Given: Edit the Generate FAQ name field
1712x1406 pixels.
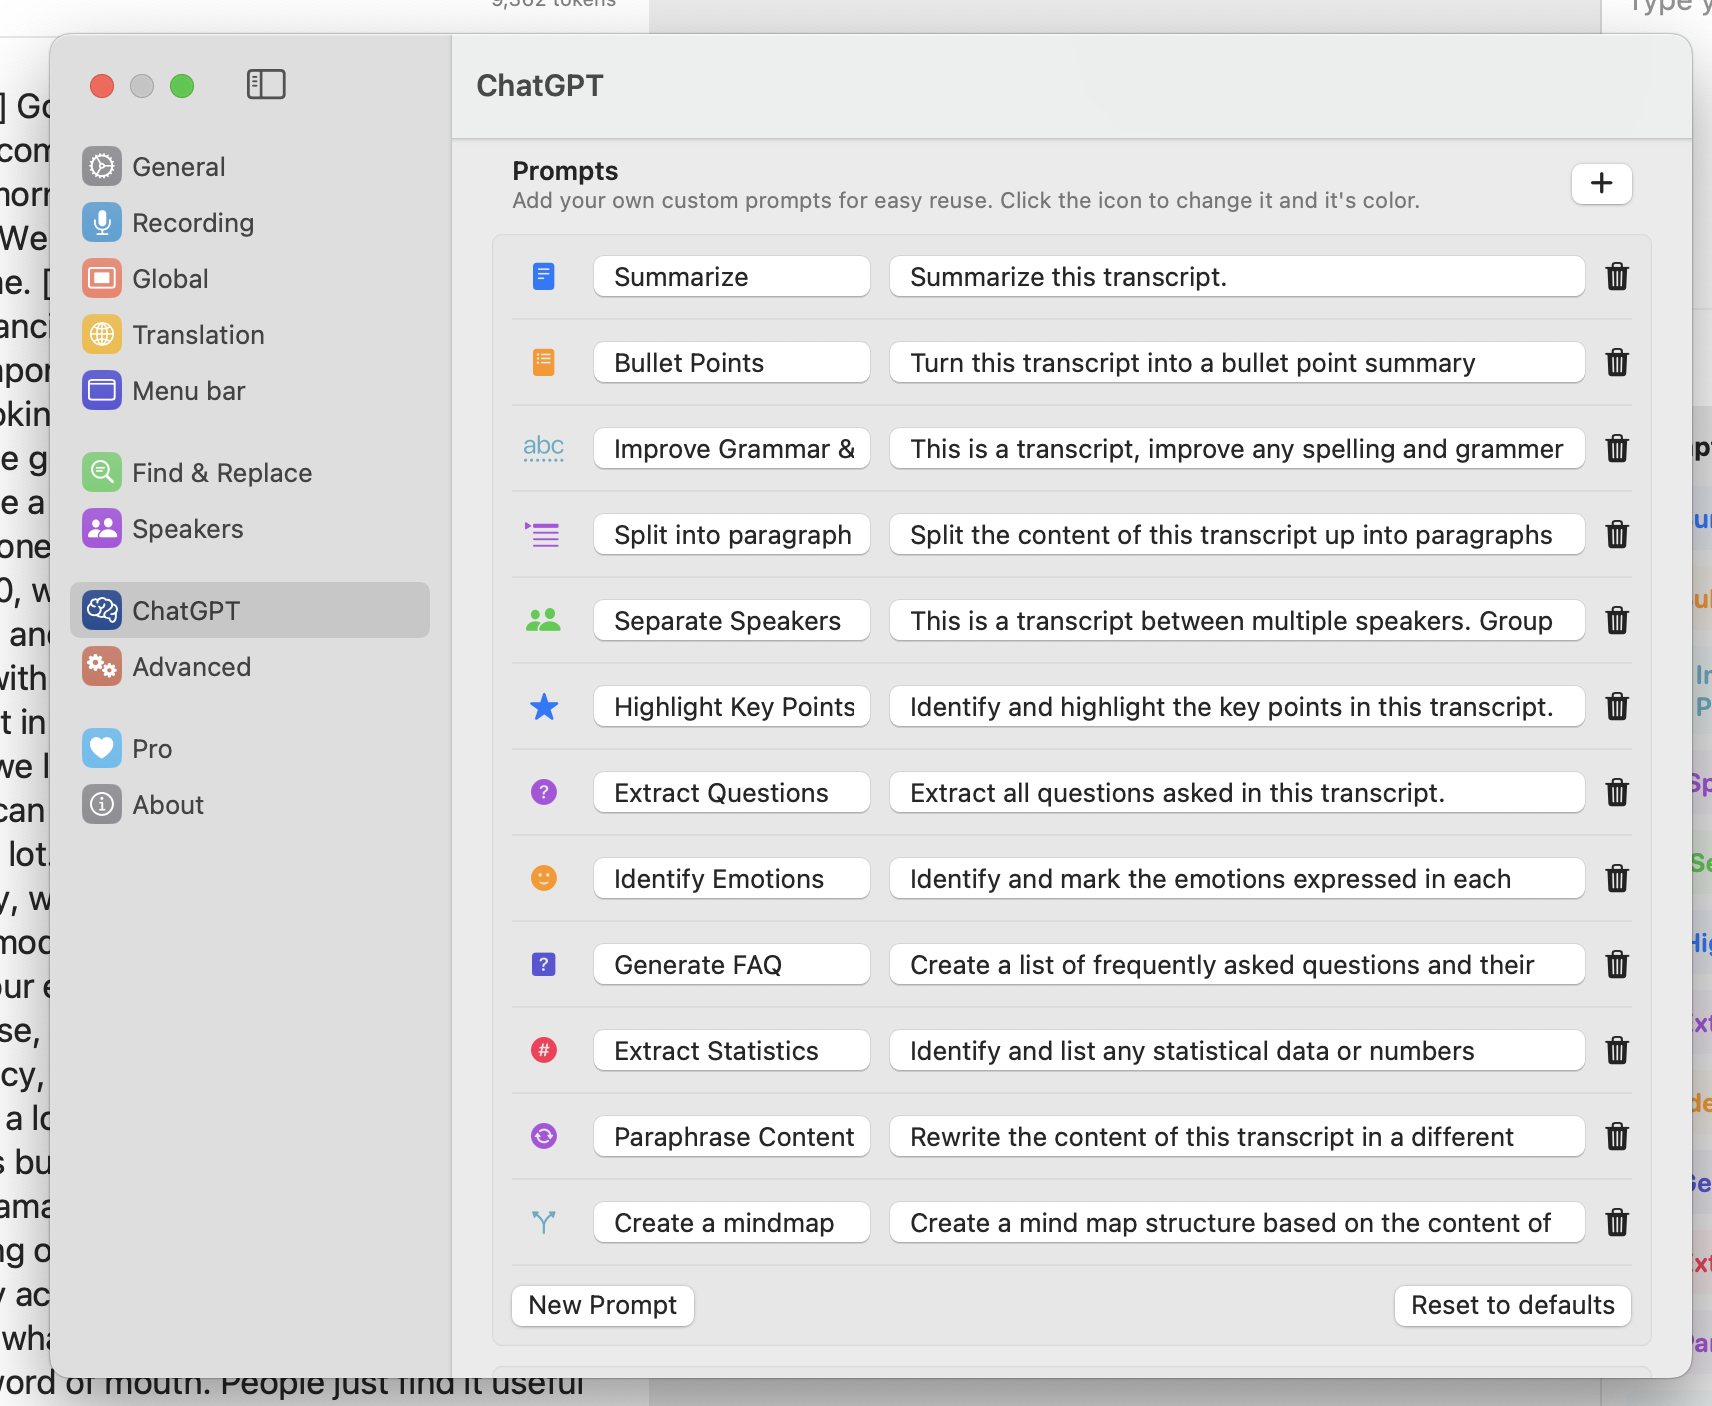Looking at the screenshot, I should [x=732, y=964].
